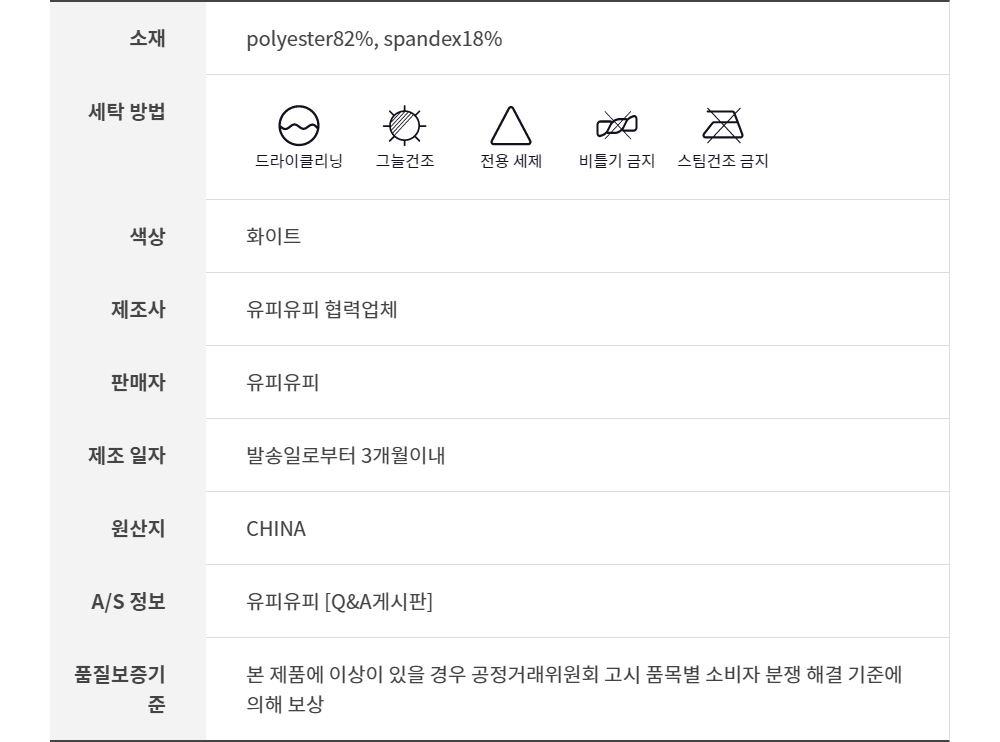Click the 판매자 seller value 유피유피
This screenshot has width=1000, height=742.
283,383
